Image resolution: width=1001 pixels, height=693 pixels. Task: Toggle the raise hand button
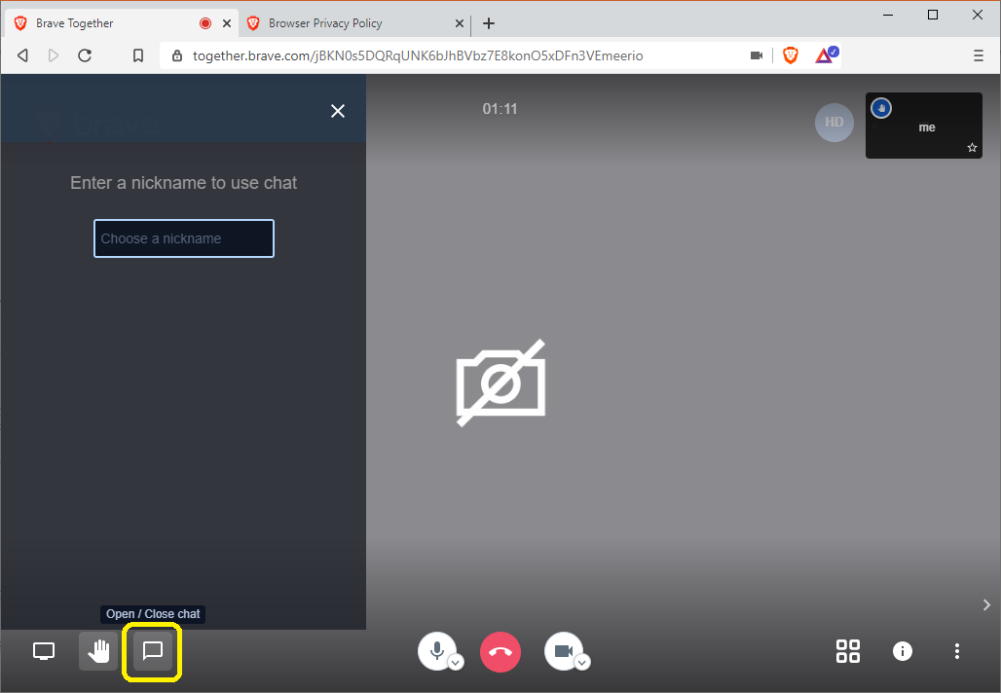click(x=99, y=652)
